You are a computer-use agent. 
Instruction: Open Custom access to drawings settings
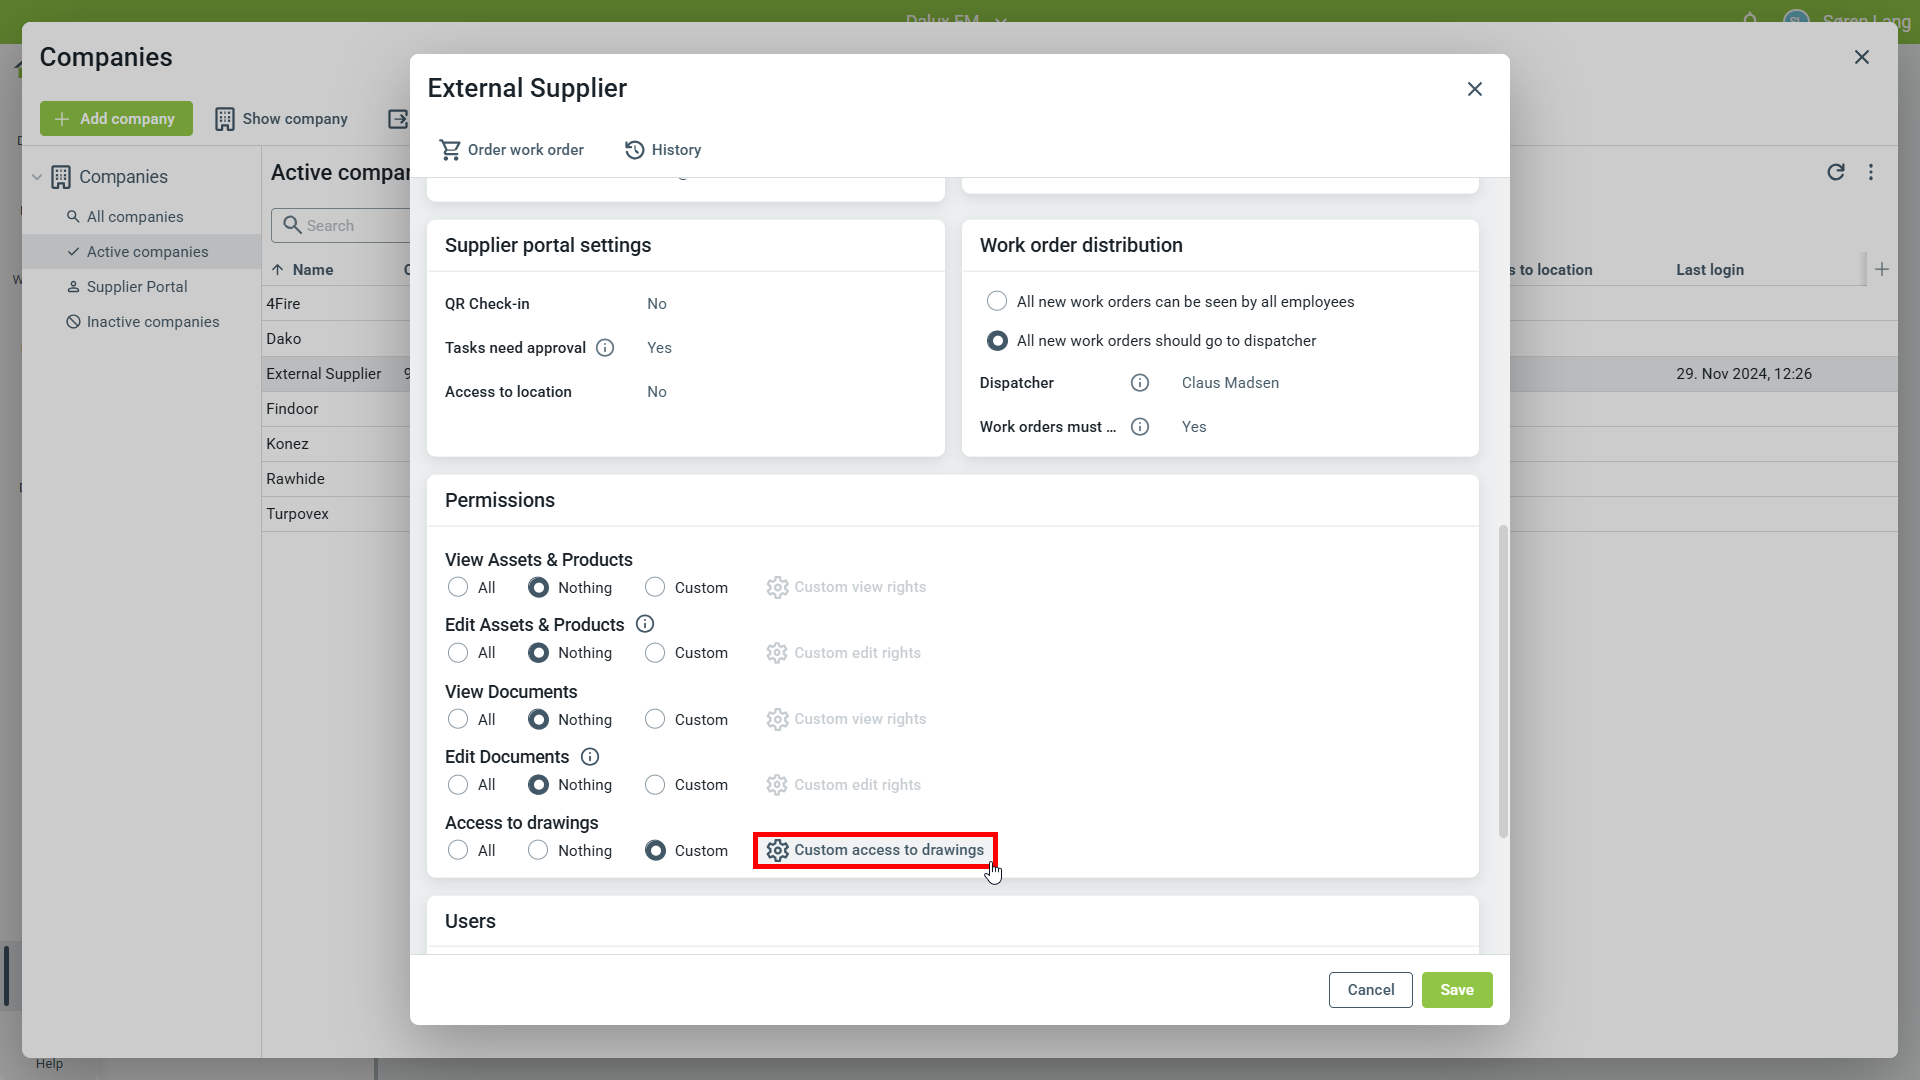point(875,850)
